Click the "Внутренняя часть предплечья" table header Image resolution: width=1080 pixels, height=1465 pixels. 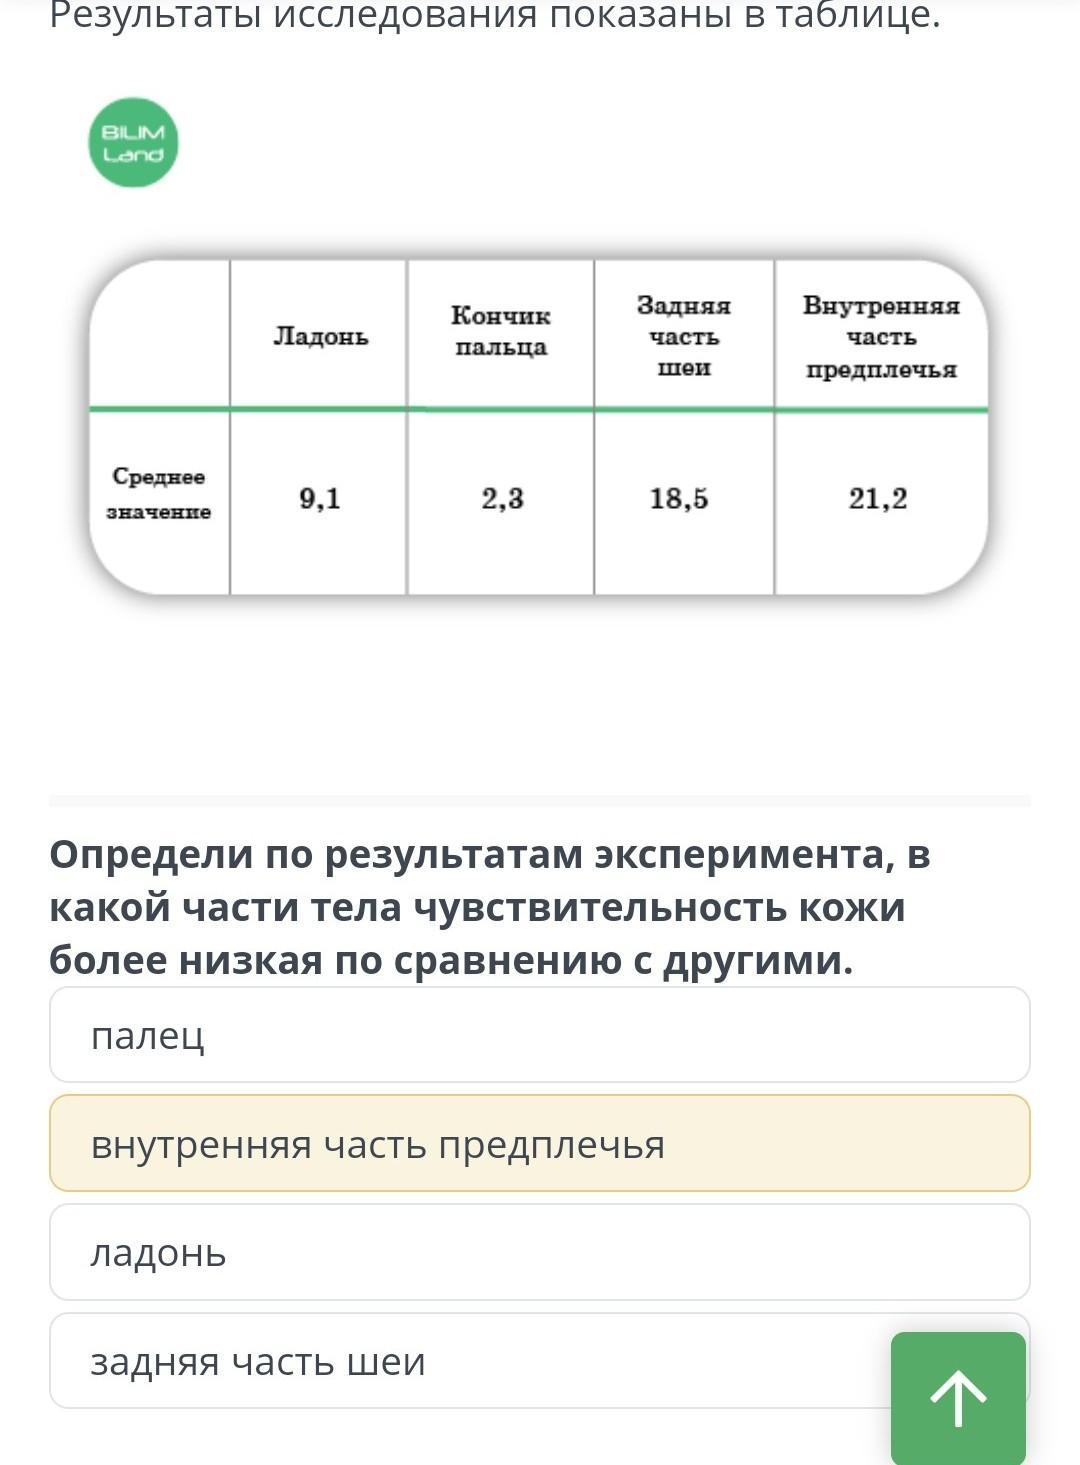881,337
